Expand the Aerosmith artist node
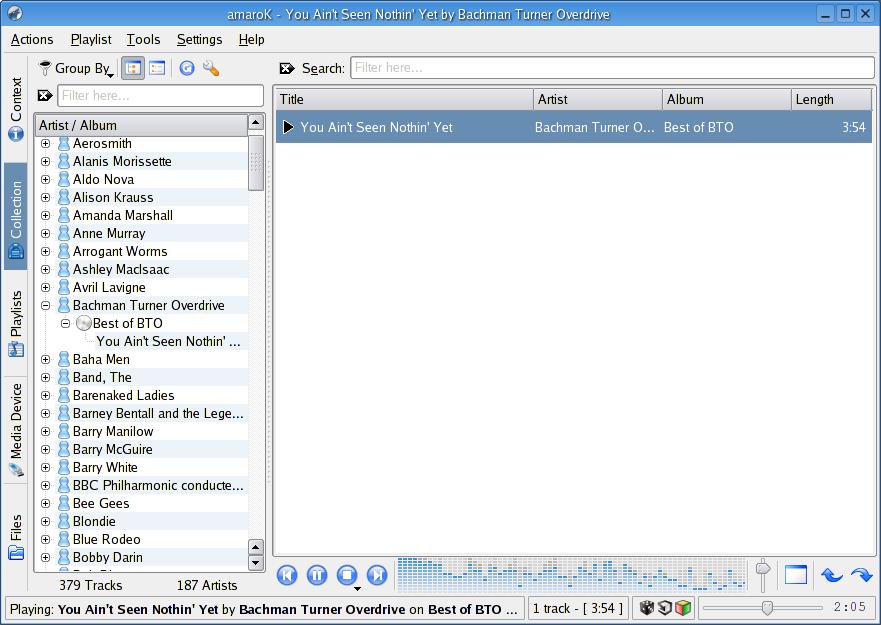Image resolution: width=881 pixels, height=625 pixels. 45,144
